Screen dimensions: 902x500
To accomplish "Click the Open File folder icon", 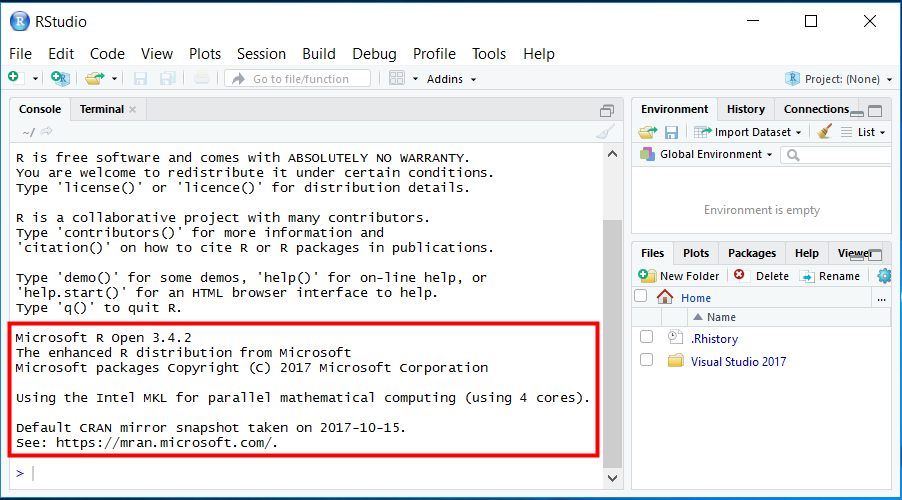I will [95, 78].
